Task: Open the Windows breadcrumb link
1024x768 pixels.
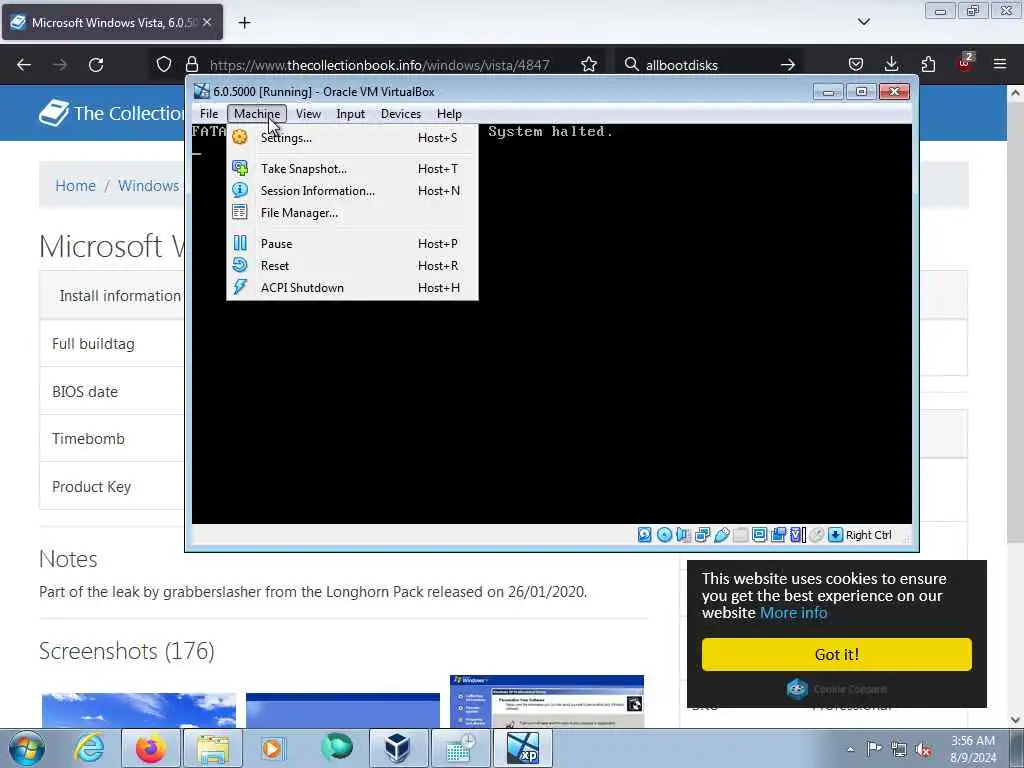Action: click(148, 185)
